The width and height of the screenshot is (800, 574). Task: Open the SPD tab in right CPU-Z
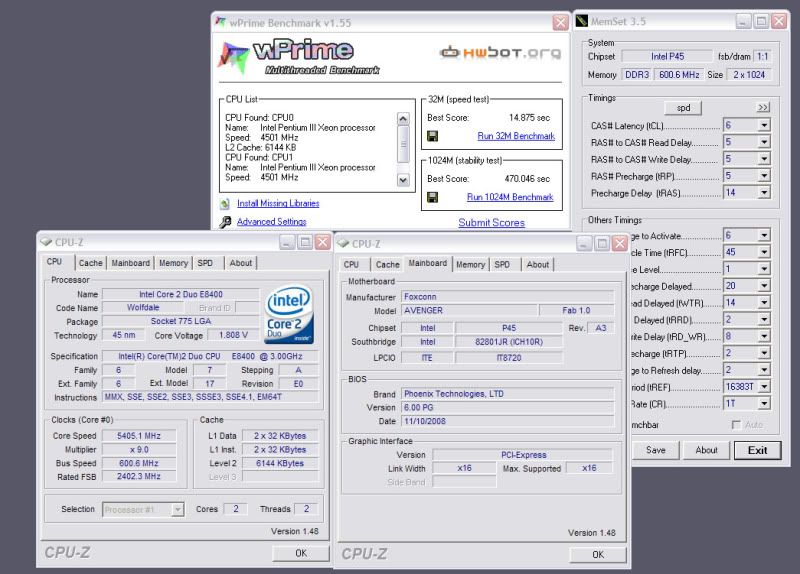click(502, 264)
